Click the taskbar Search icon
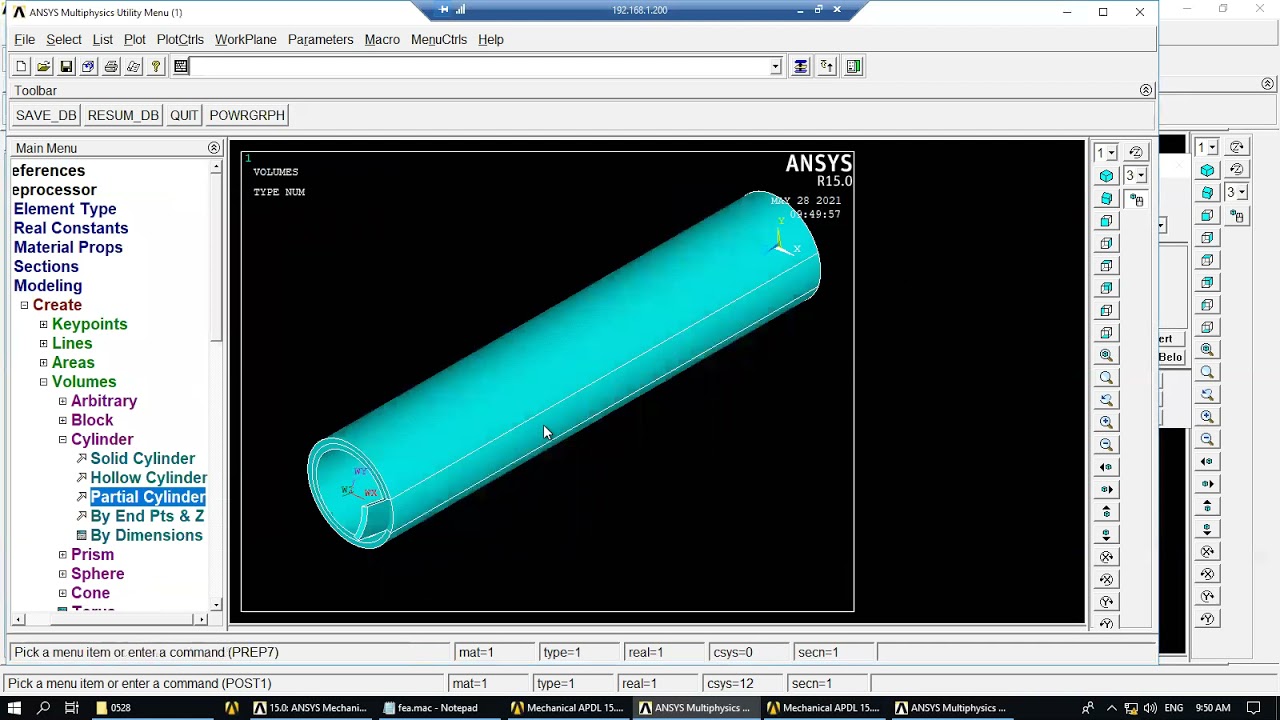Screen dimensions: 1280x720 [43, 708]
